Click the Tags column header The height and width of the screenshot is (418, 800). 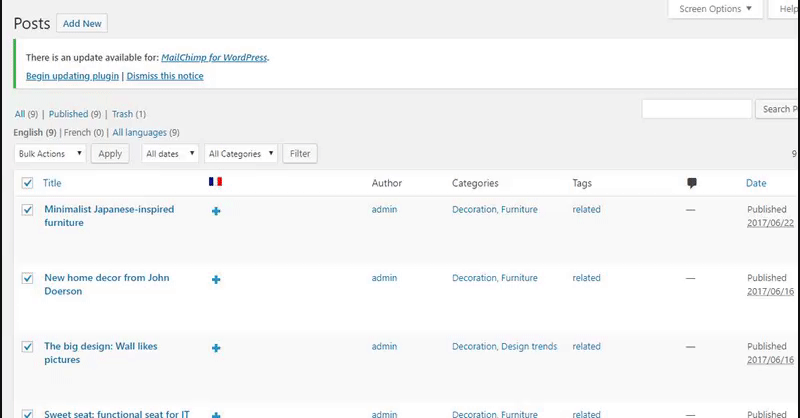(x=582, y=183)
